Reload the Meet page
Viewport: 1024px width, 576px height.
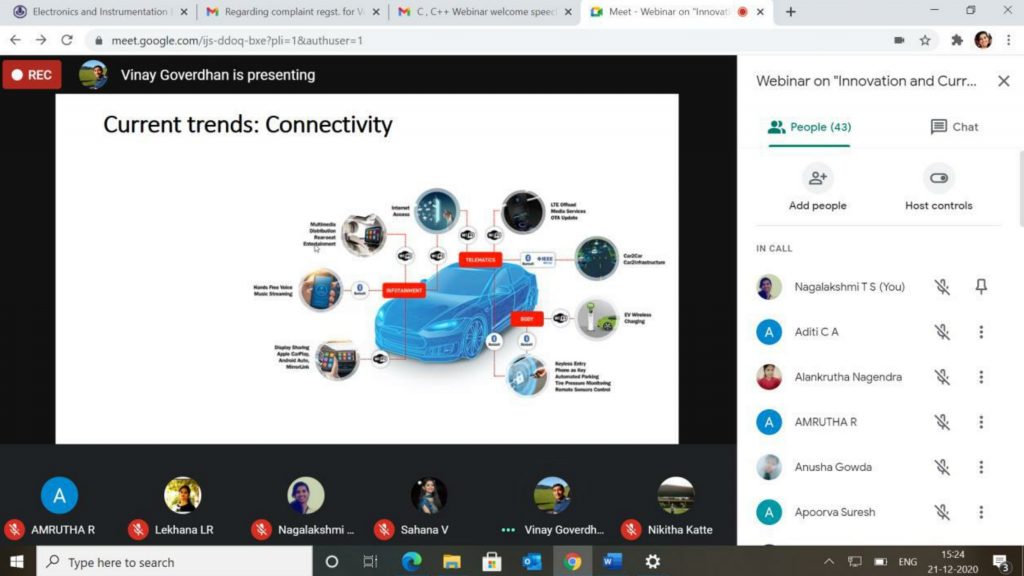coord(67,40)
